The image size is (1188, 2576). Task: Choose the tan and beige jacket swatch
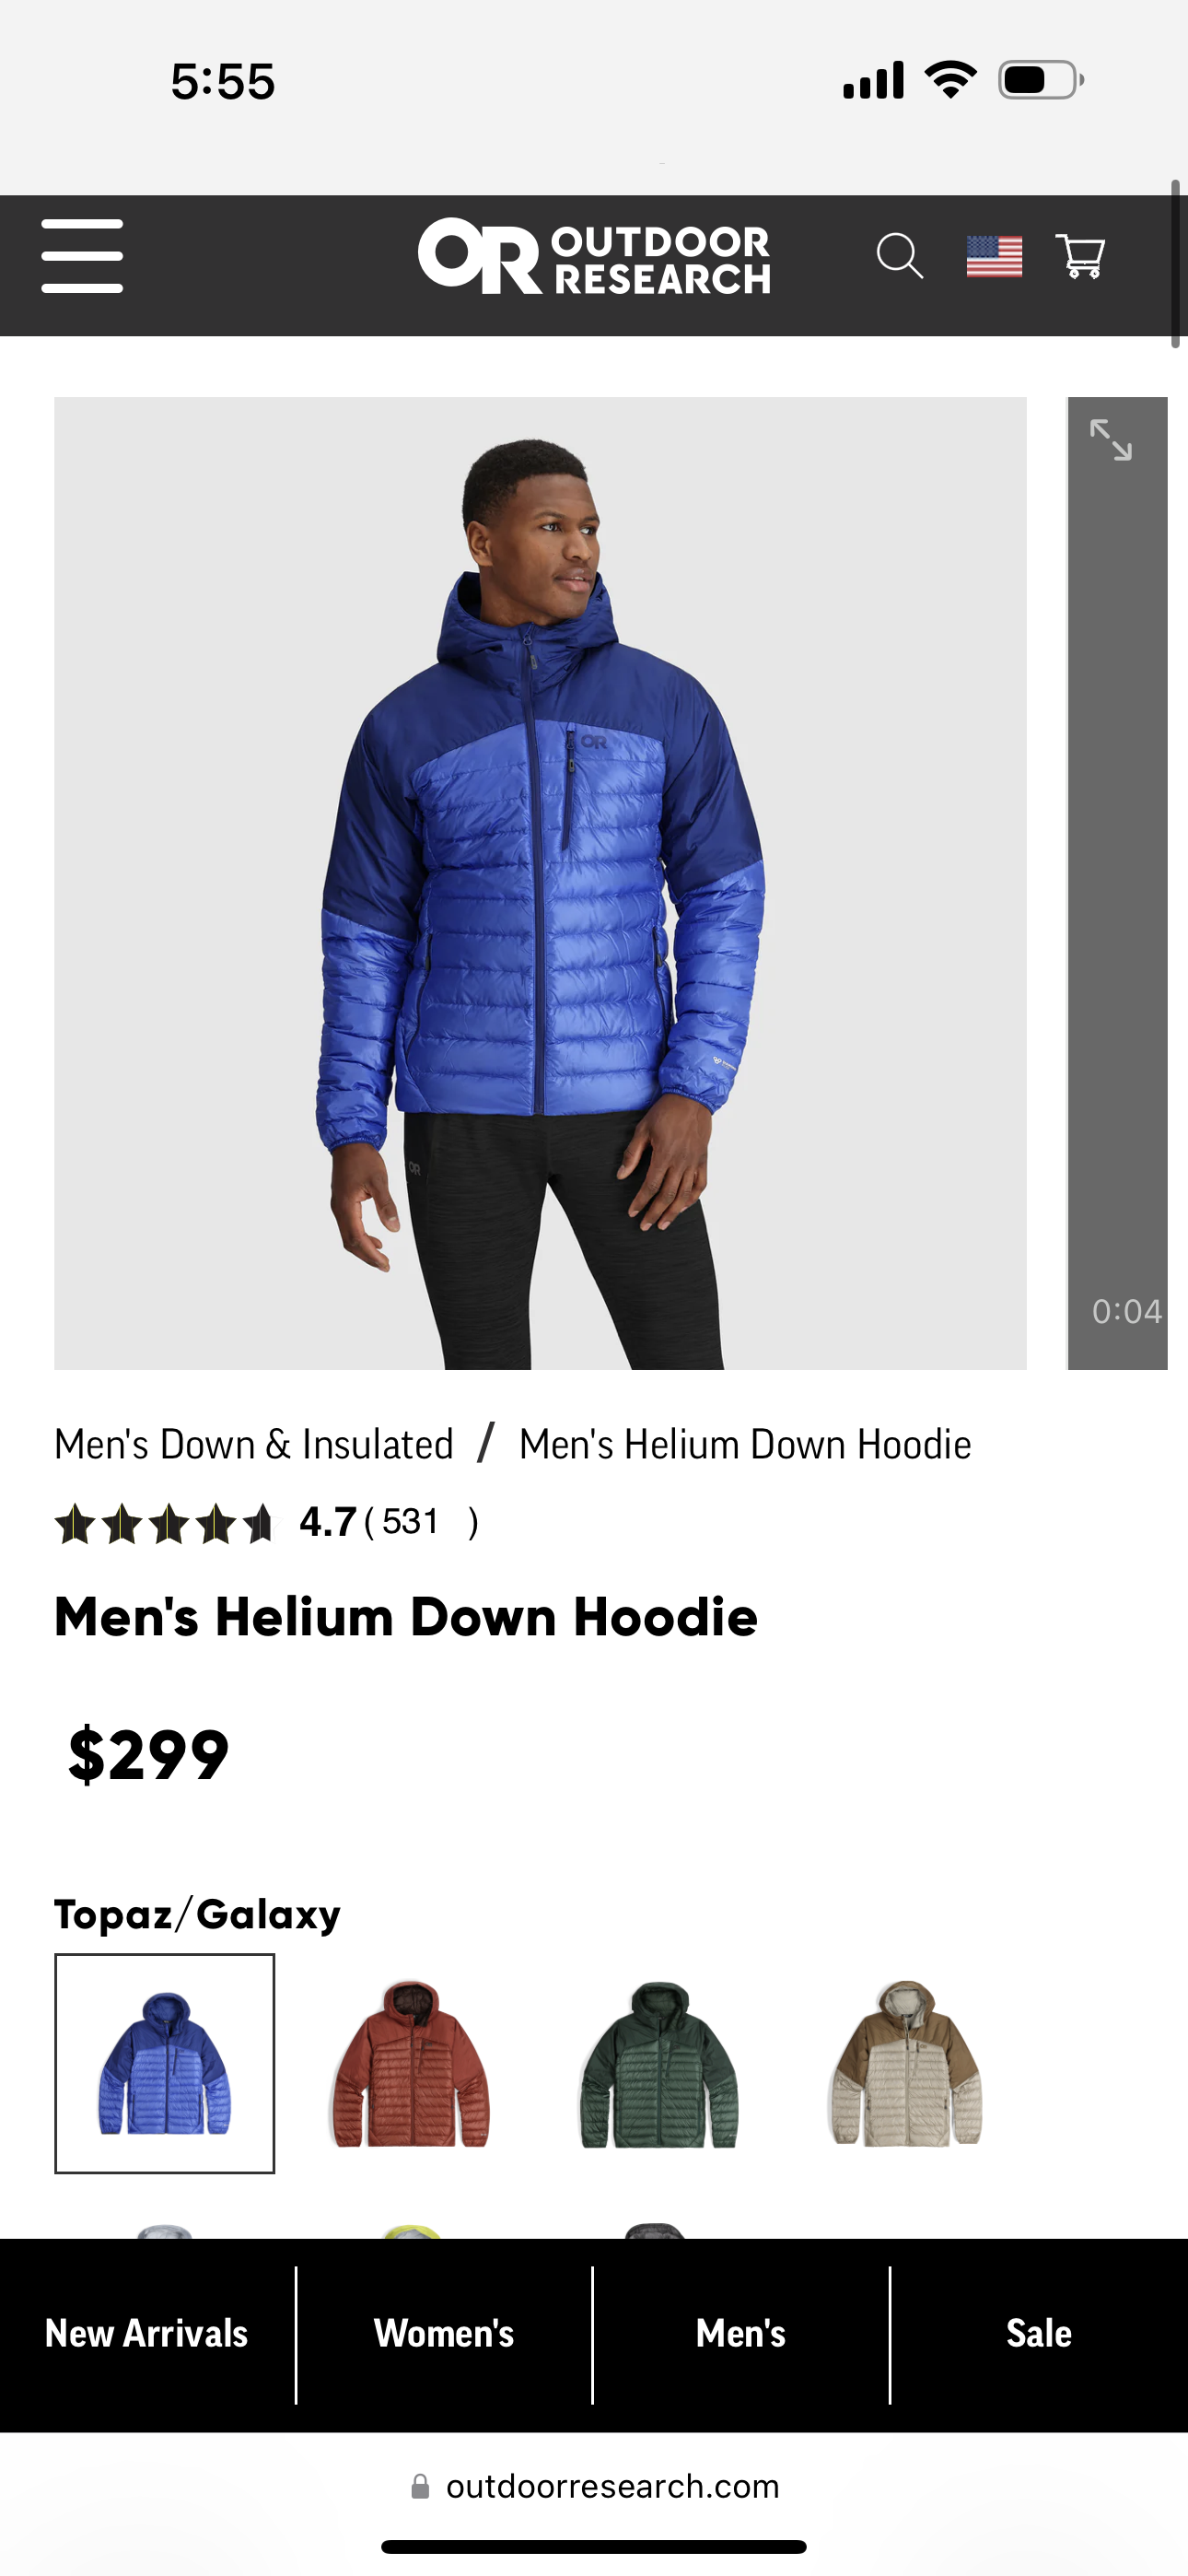point(906,2063)
